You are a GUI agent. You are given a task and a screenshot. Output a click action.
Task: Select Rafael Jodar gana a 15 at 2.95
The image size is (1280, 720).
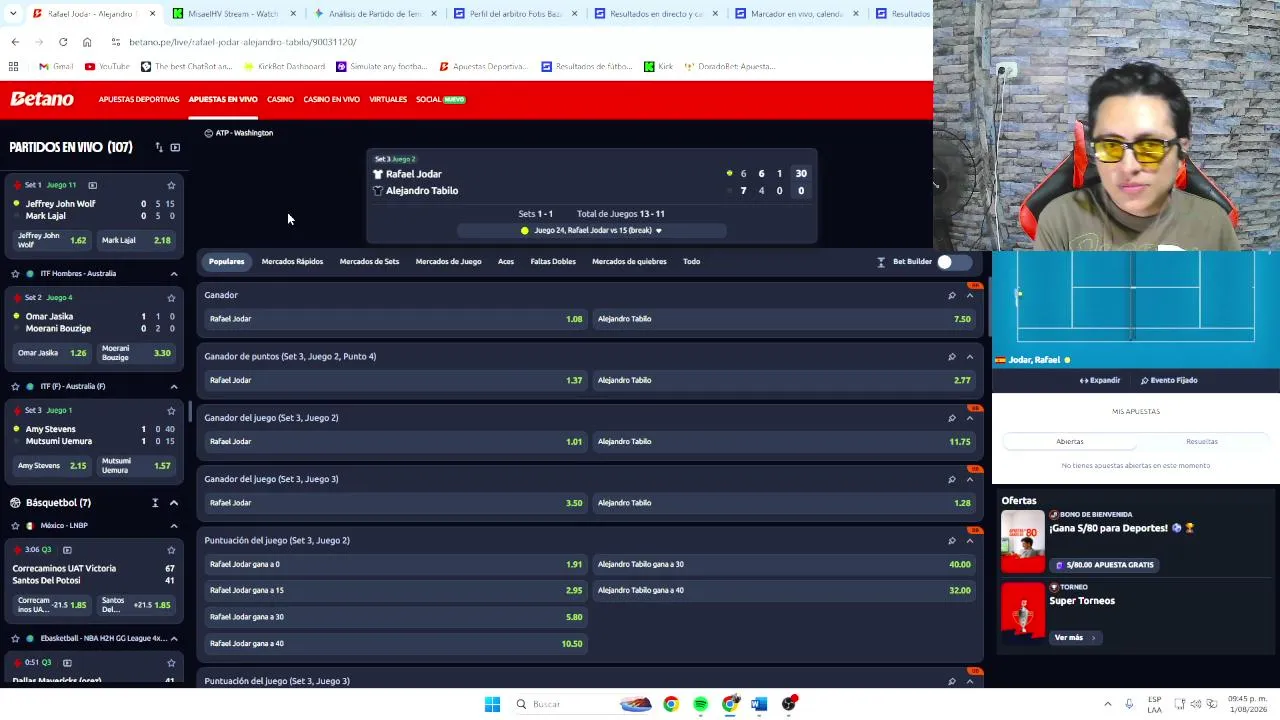click(x=395, y=590)
